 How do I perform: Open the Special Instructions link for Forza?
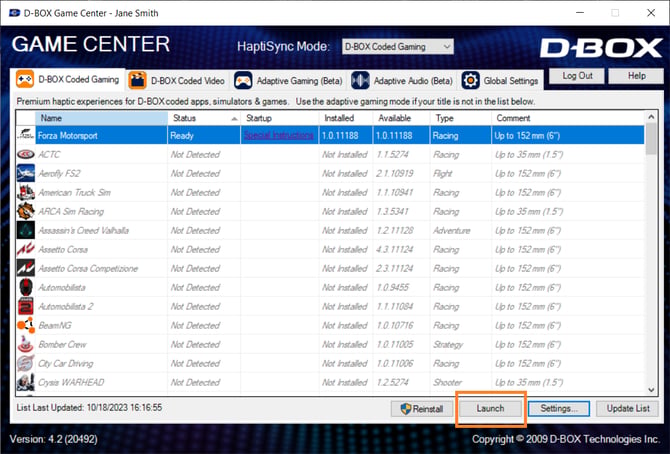coord(279,136)
